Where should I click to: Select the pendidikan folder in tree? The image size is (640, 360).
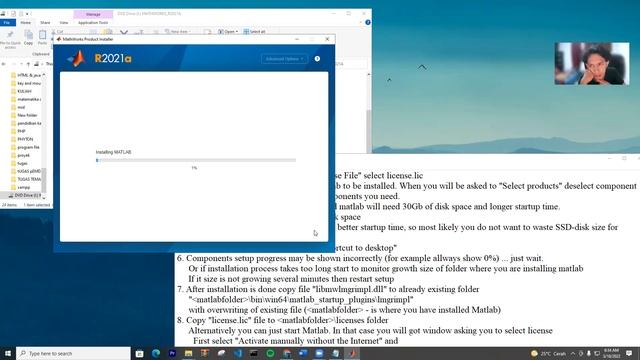26,123
